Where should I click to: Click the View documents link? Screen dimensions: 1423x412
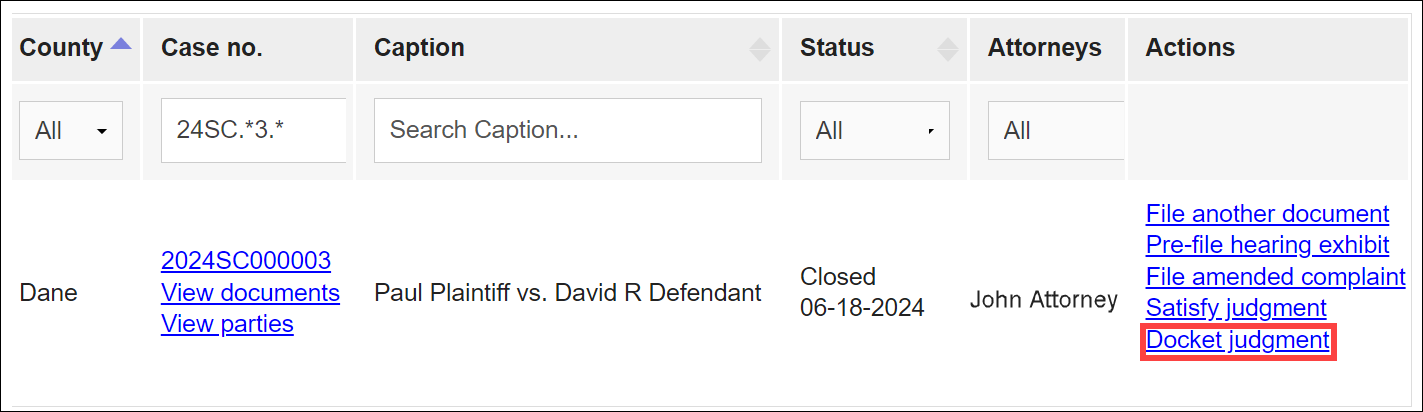(250, 293)
